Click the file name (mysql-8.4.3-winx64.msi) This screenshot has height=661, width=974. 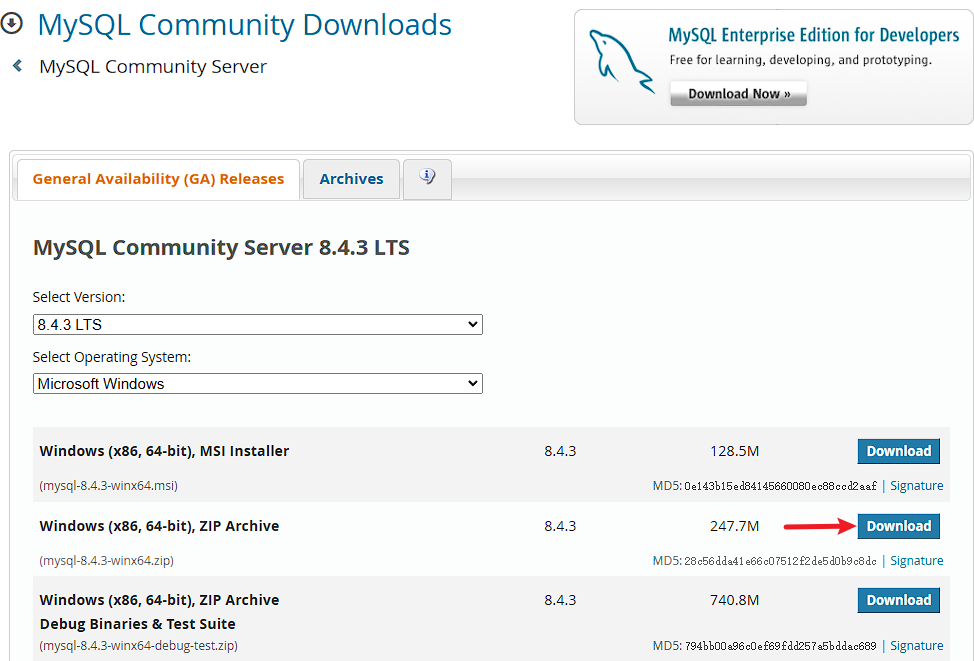109,486
